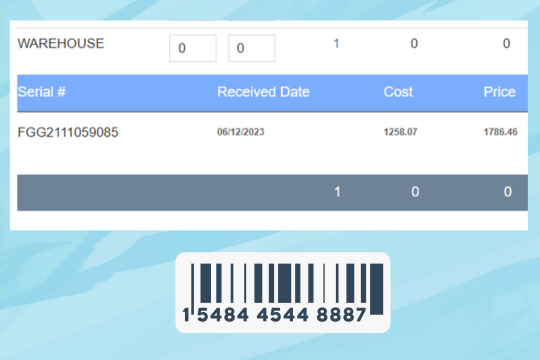Click the price value 1786.46
The width and height of the screenshot is (540, 360).
point(500,132)
